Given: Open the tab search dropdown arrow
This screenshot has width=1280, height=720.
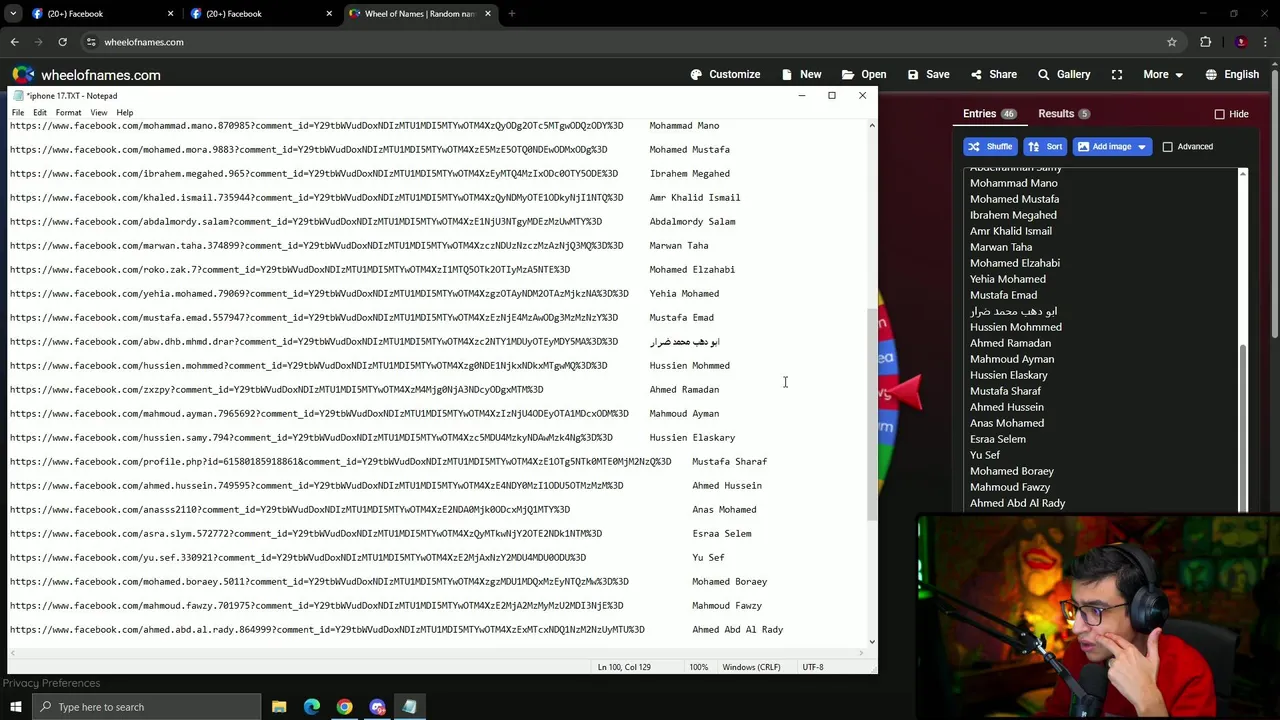Looking at the screenshot, I should coord(13,14).
